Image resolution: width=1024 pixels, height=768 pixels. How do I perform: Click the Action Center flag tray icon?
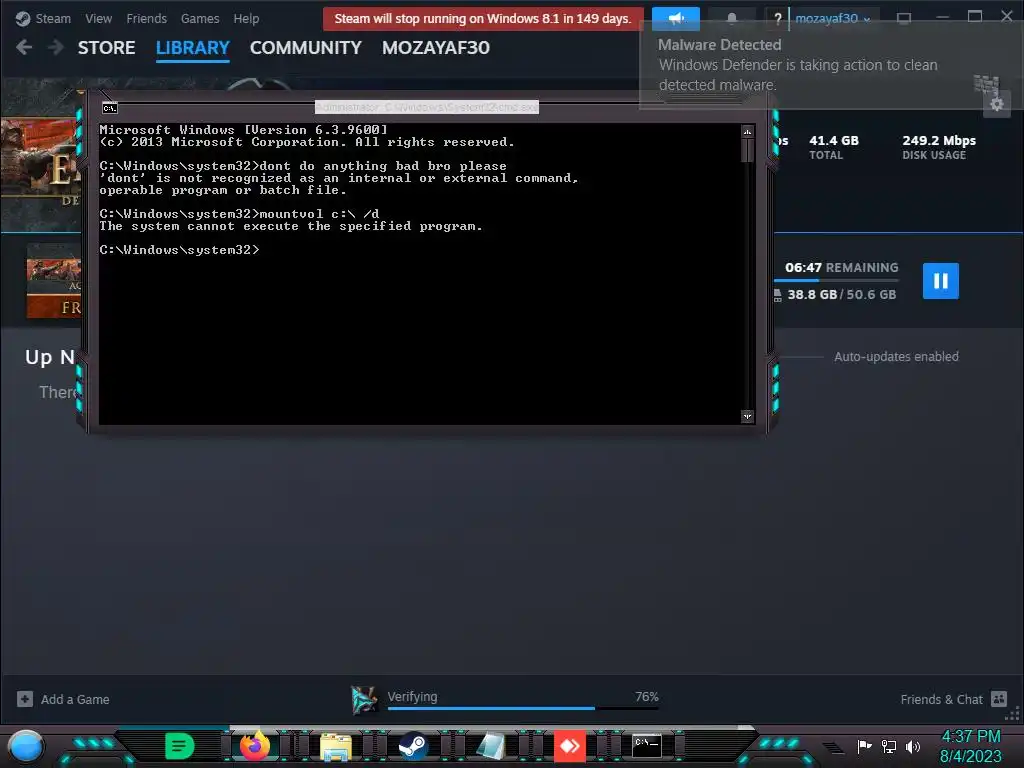tap(864, 746)
